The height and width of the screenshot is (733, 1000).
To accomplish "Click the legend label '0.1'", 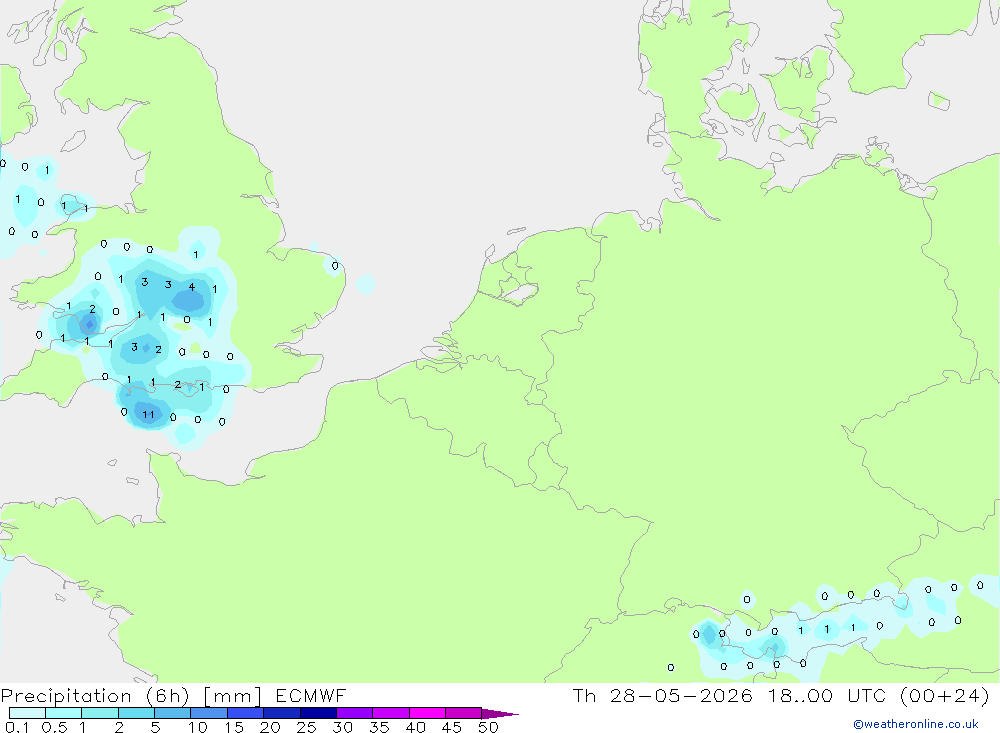I will [17, 727].
